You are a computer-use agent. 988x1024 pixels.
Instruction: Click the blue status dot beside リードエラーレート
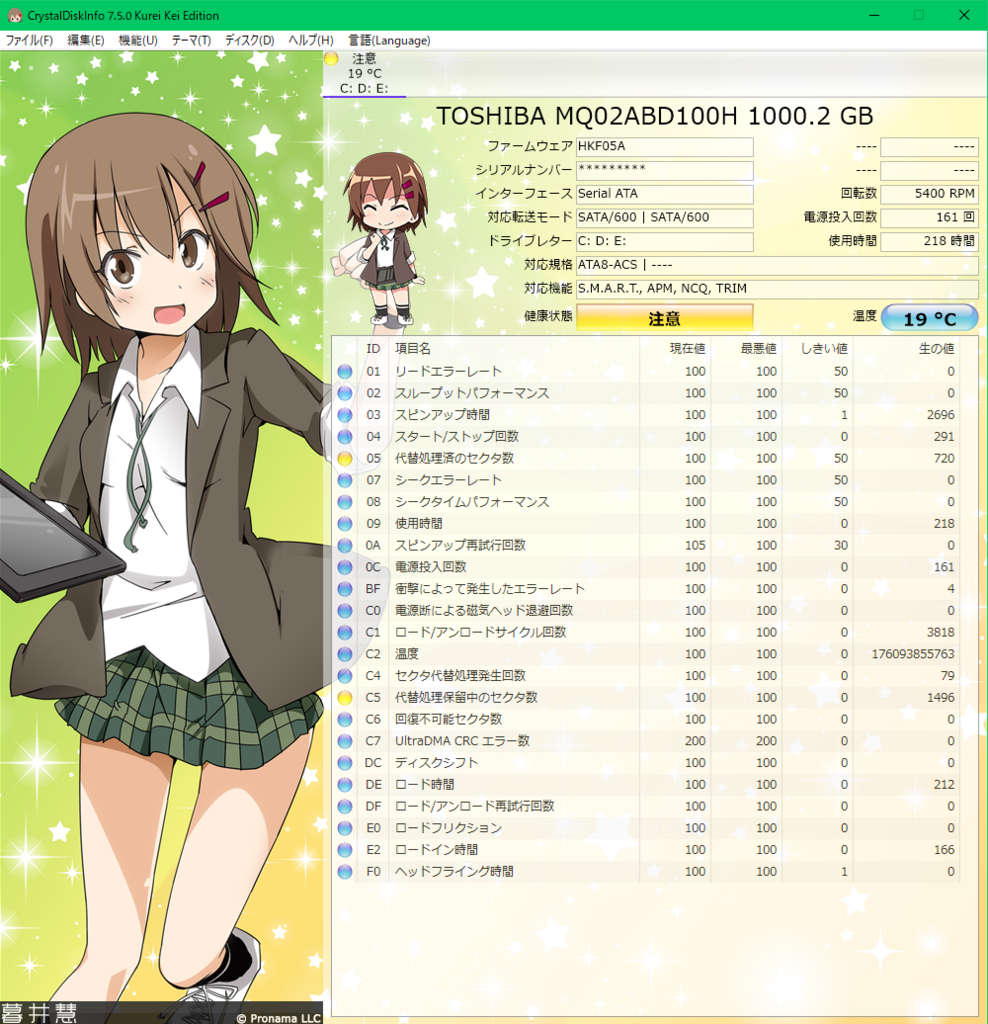(345, 371)
